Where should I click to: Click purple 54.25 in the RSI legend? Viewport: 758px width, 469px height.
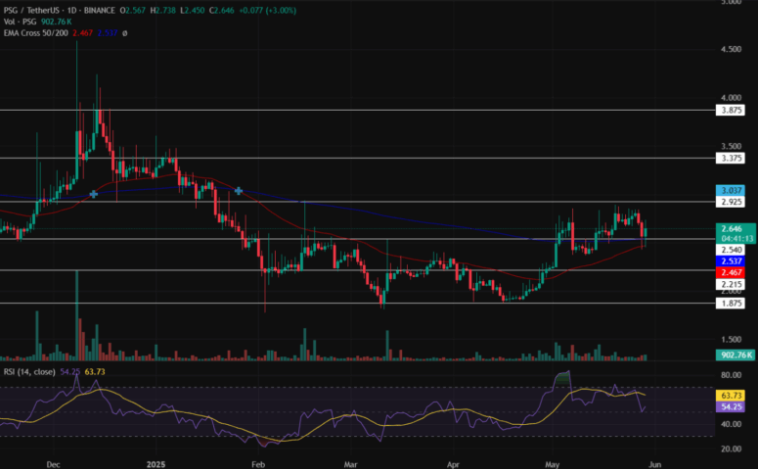point(70,371)
